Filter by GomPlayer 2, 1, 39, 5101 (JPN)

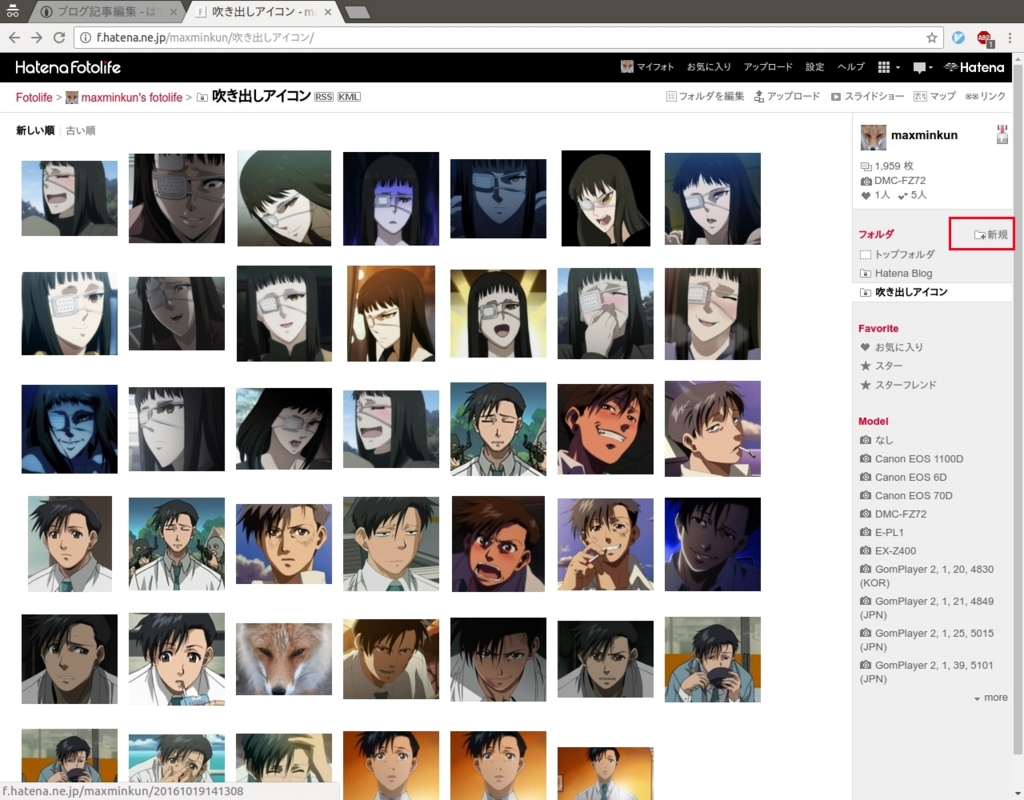click(927, 672)
